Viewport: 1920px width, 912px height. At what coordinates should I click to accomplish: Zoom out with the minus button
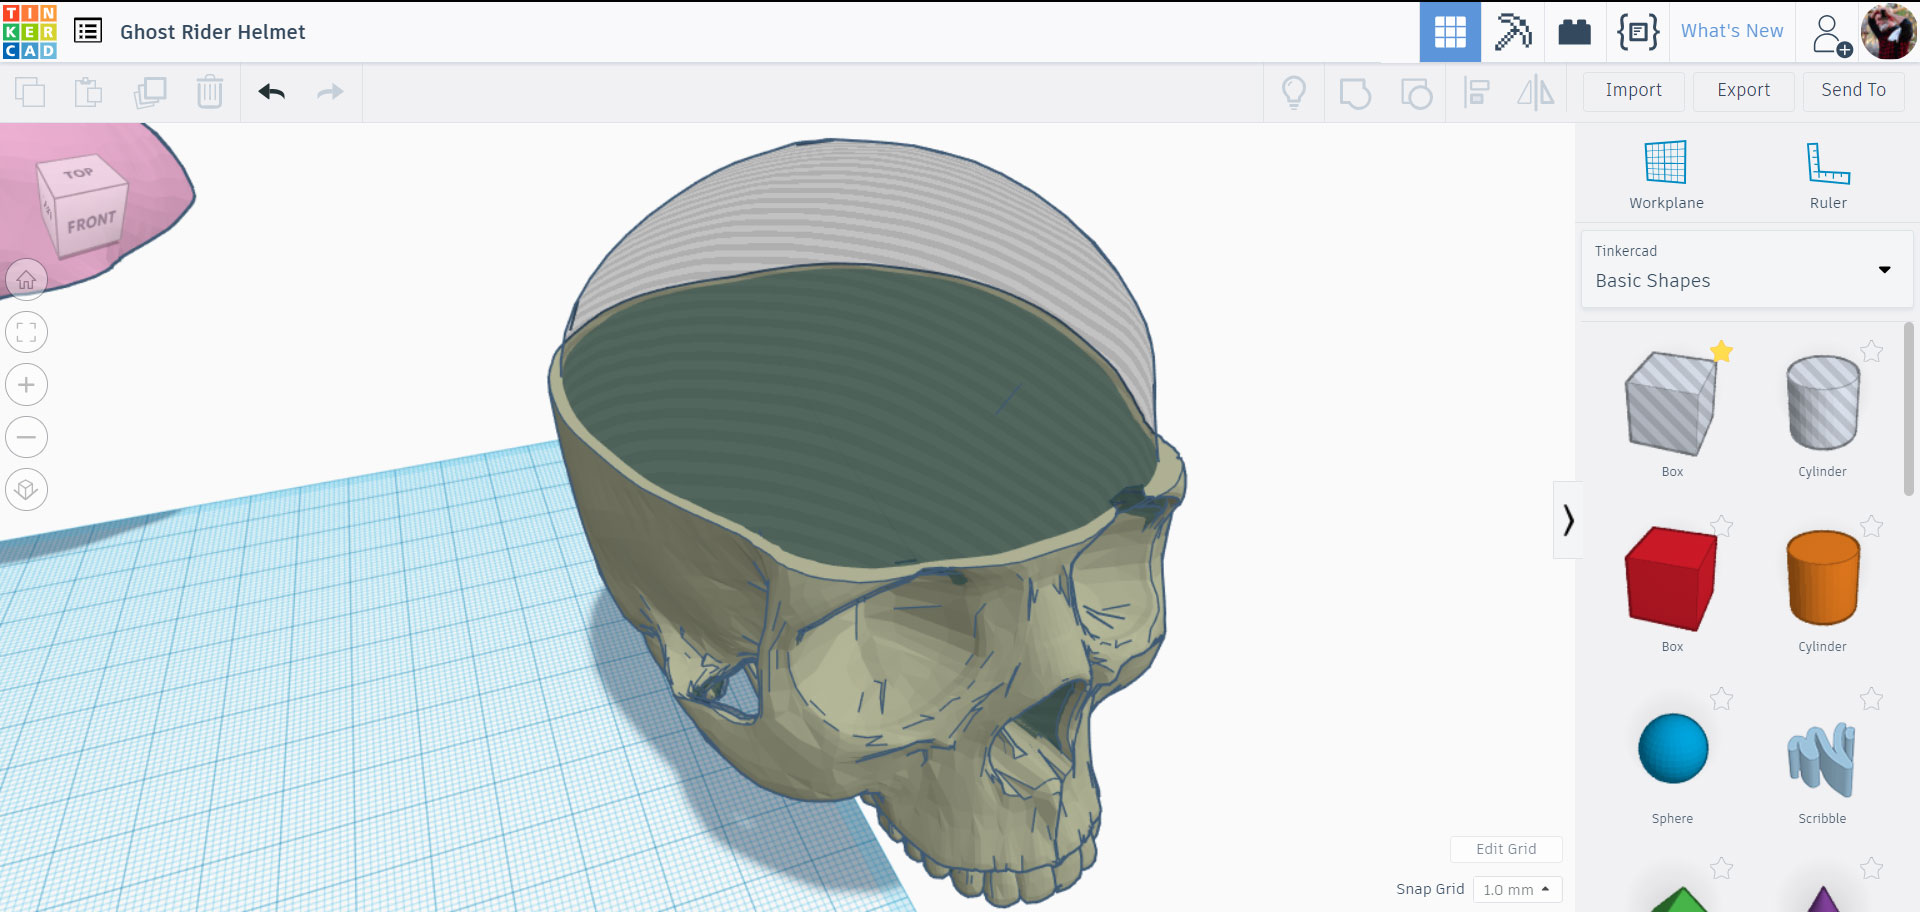click(27, 437)
